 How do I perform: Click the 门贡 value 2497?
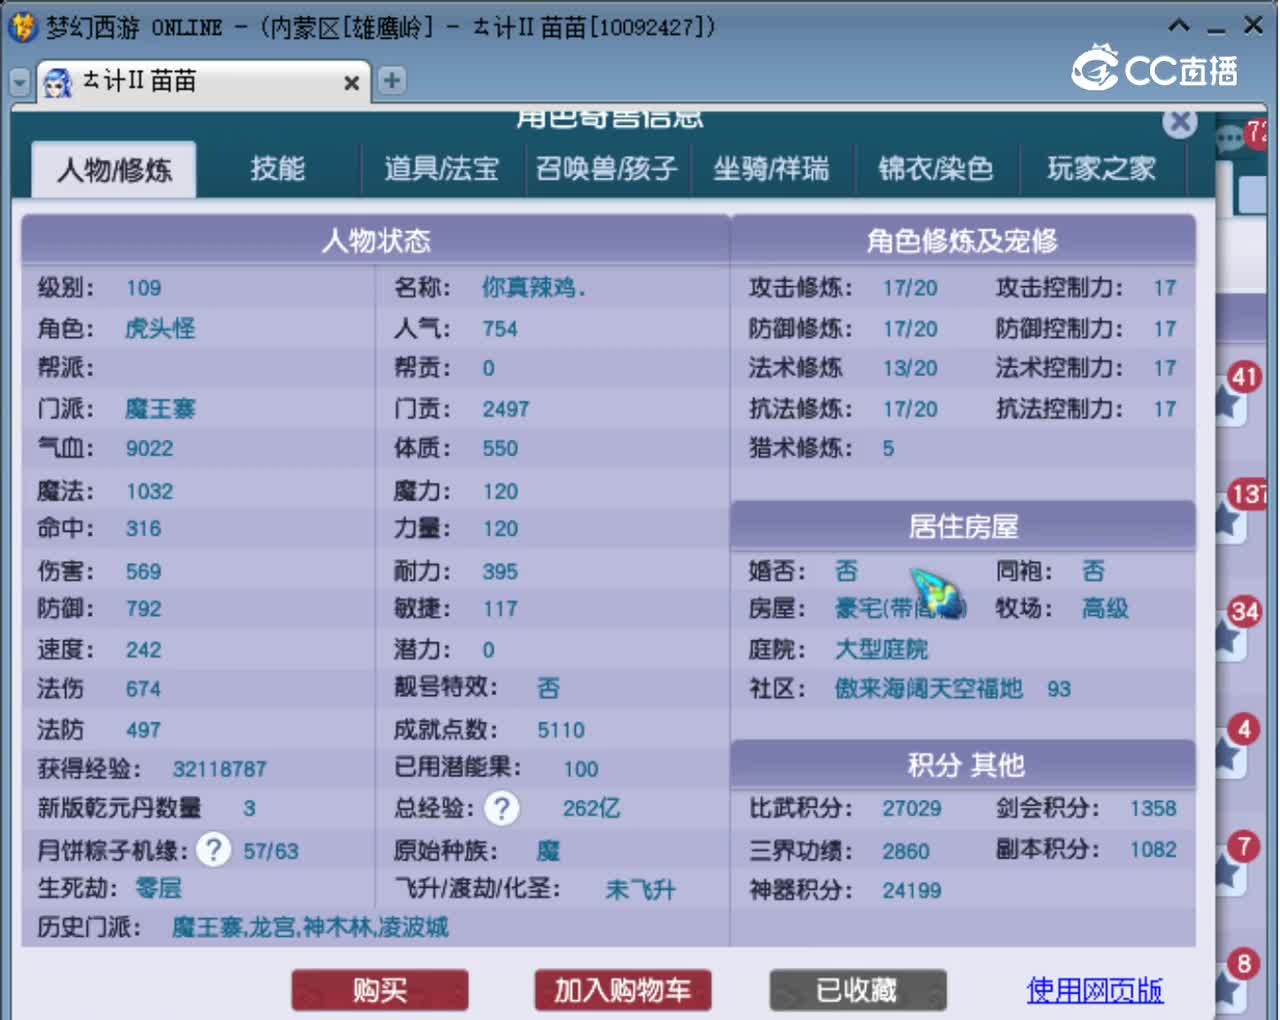coord(505,409)
